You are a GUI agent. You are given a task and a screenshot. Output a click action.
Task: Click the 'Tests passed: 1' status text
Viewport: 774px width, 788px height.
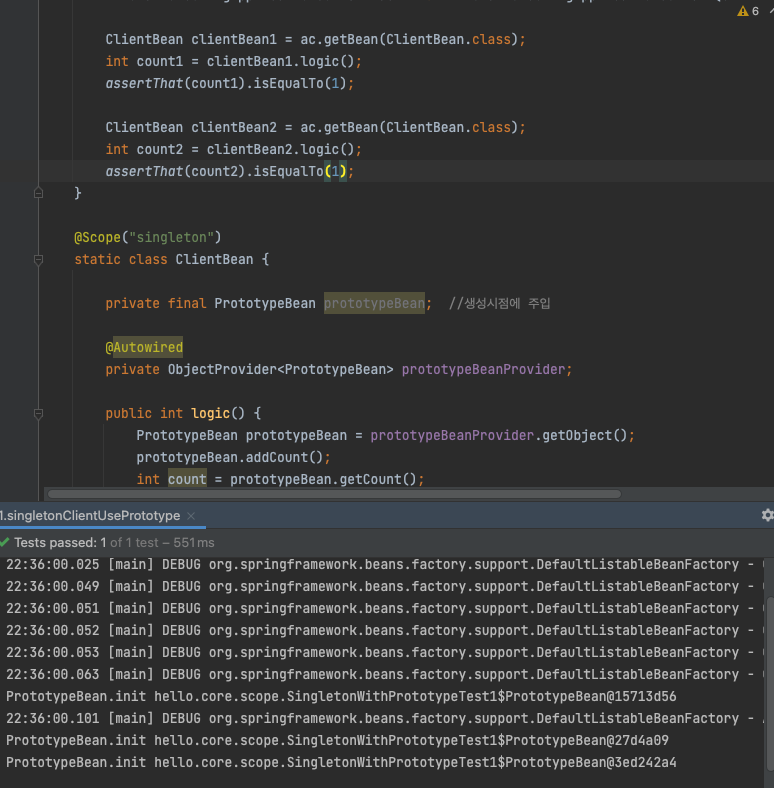(60, 543)
